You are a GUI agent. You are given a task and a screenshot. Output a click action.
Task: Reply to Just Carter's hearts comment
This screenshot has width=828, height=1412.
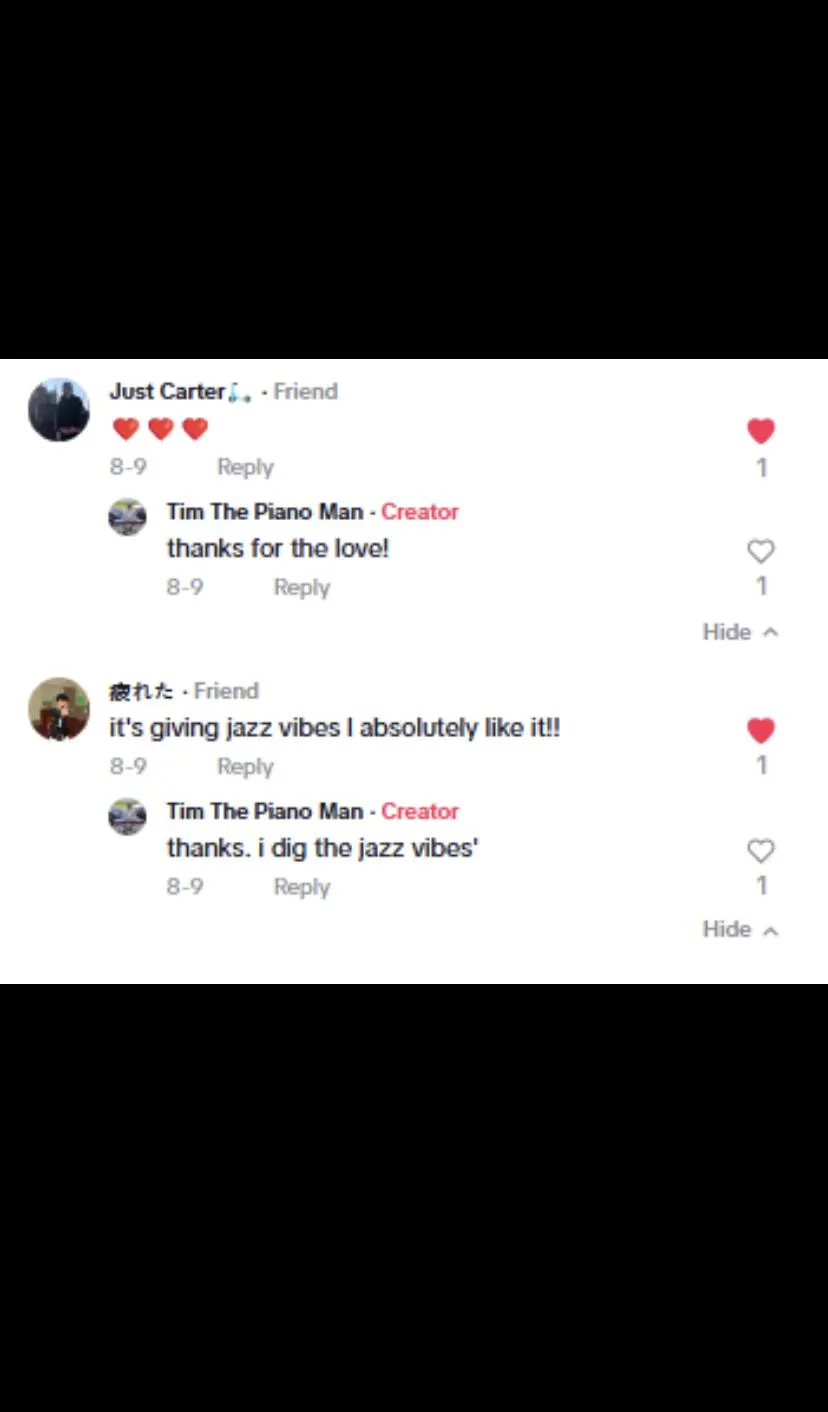click(245, 467)
